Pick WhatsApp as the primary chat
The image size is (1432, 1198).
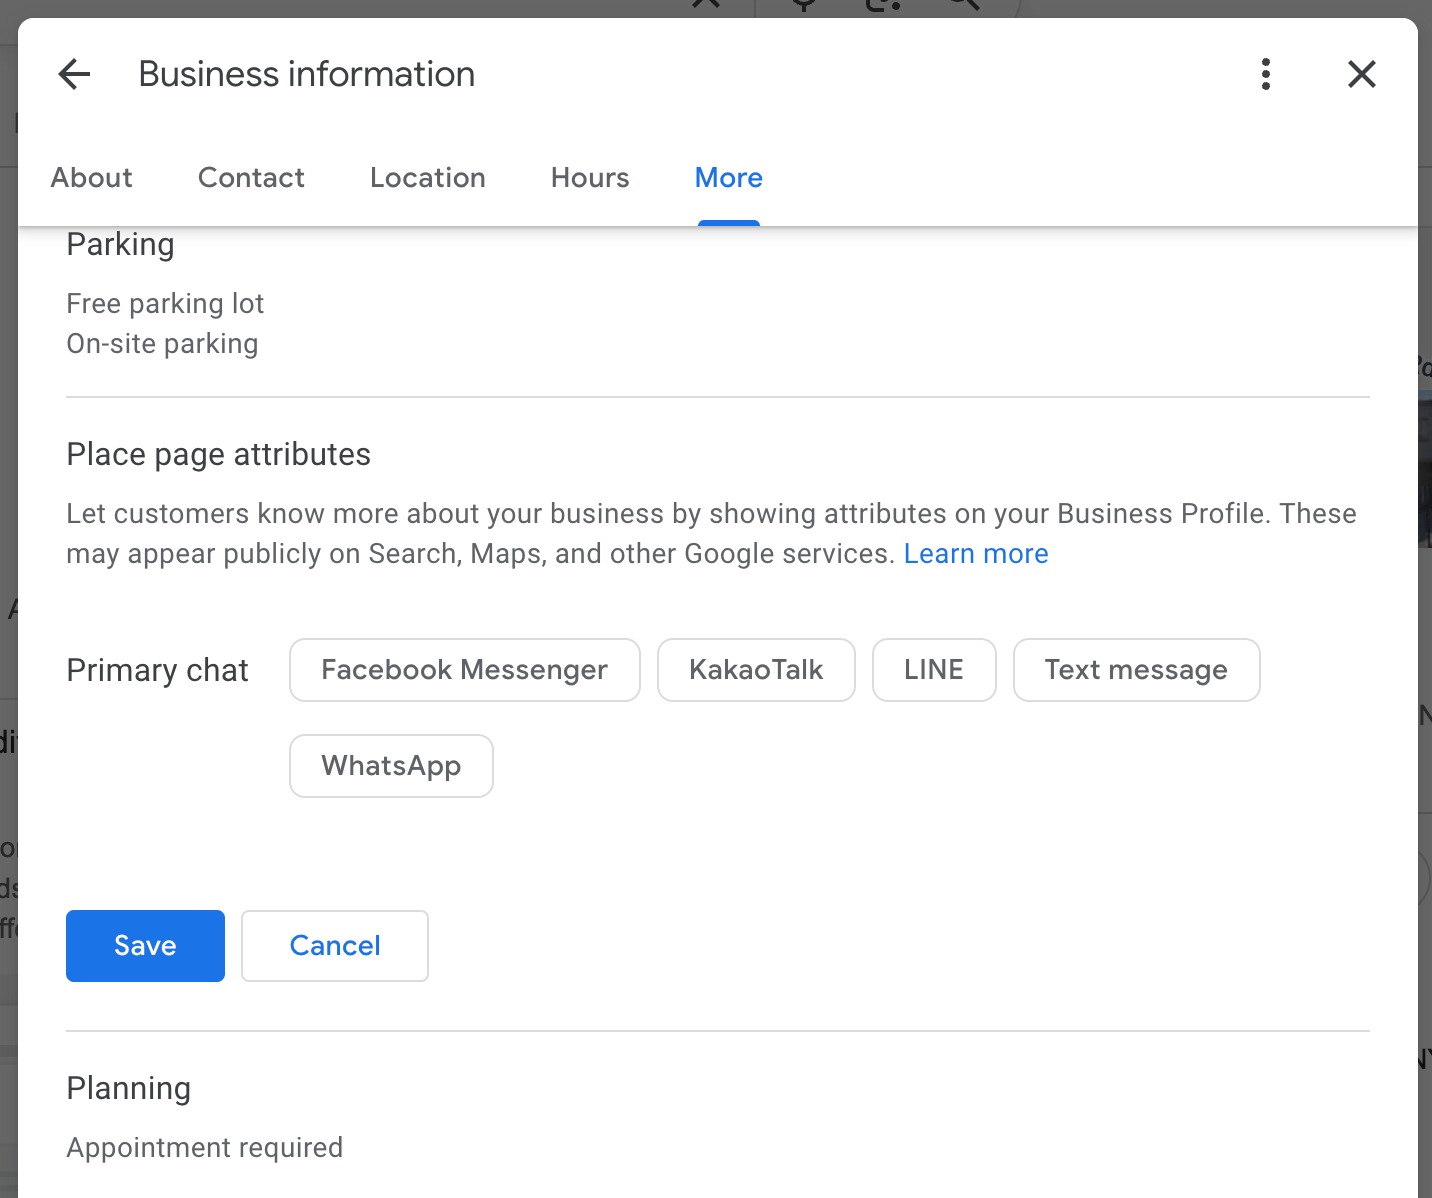(391, 765)
